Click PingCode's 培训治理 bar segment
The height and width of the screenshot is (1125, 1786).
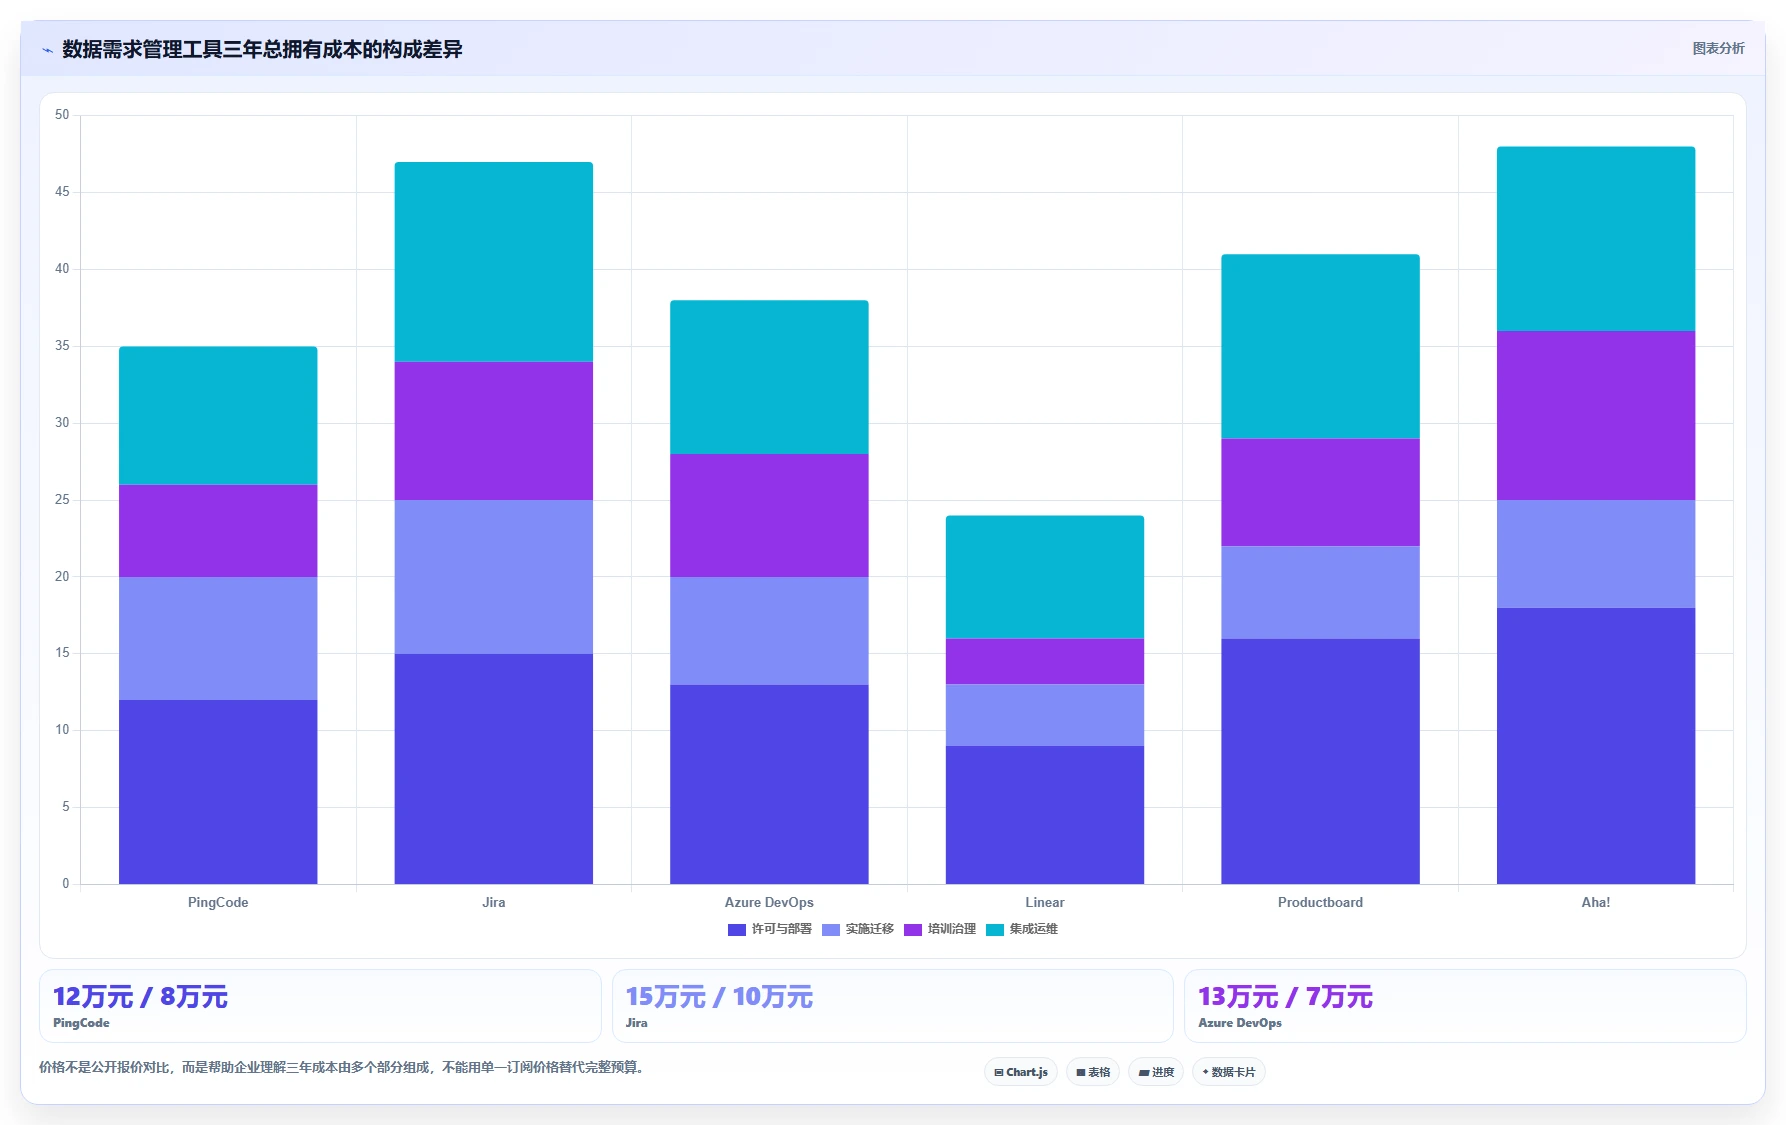pyautogui.click(x=218, y=531)
